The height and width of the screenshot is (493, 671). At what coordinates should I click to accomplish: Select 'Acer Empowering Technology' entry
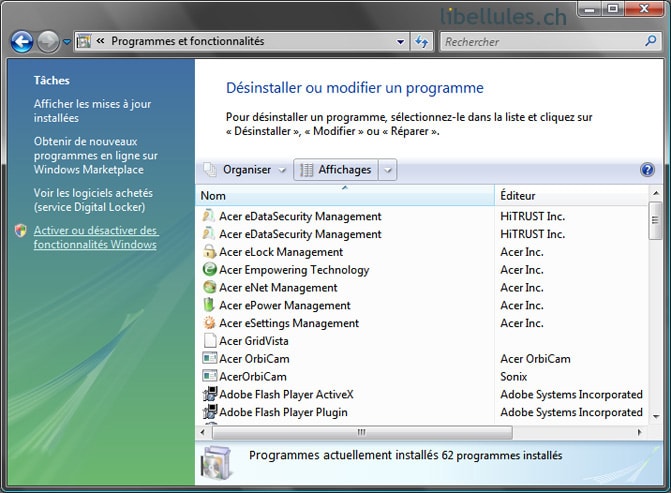click(294, 270)
